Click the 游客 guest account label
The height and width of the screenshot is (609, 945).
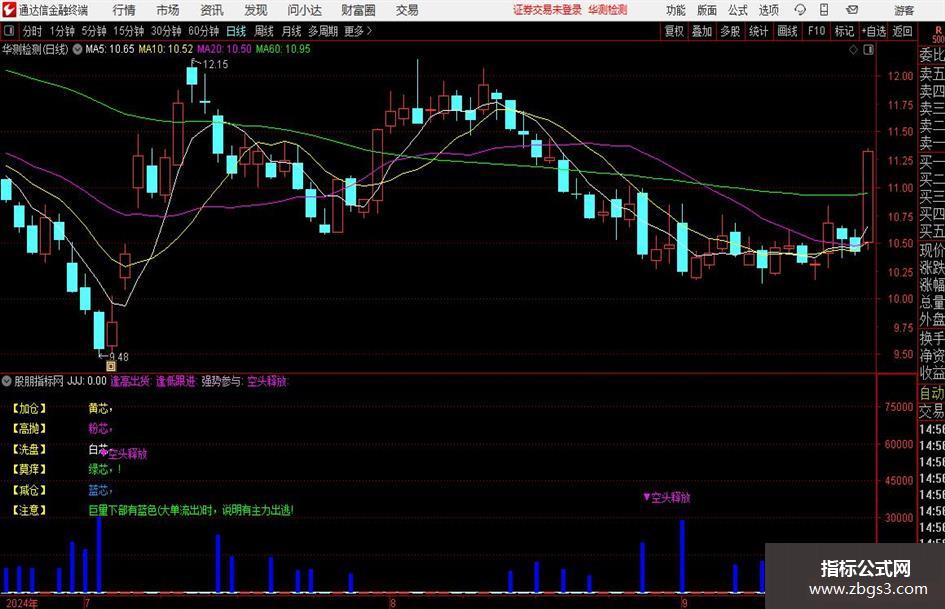pyautogui.click(x=904, y=10)
